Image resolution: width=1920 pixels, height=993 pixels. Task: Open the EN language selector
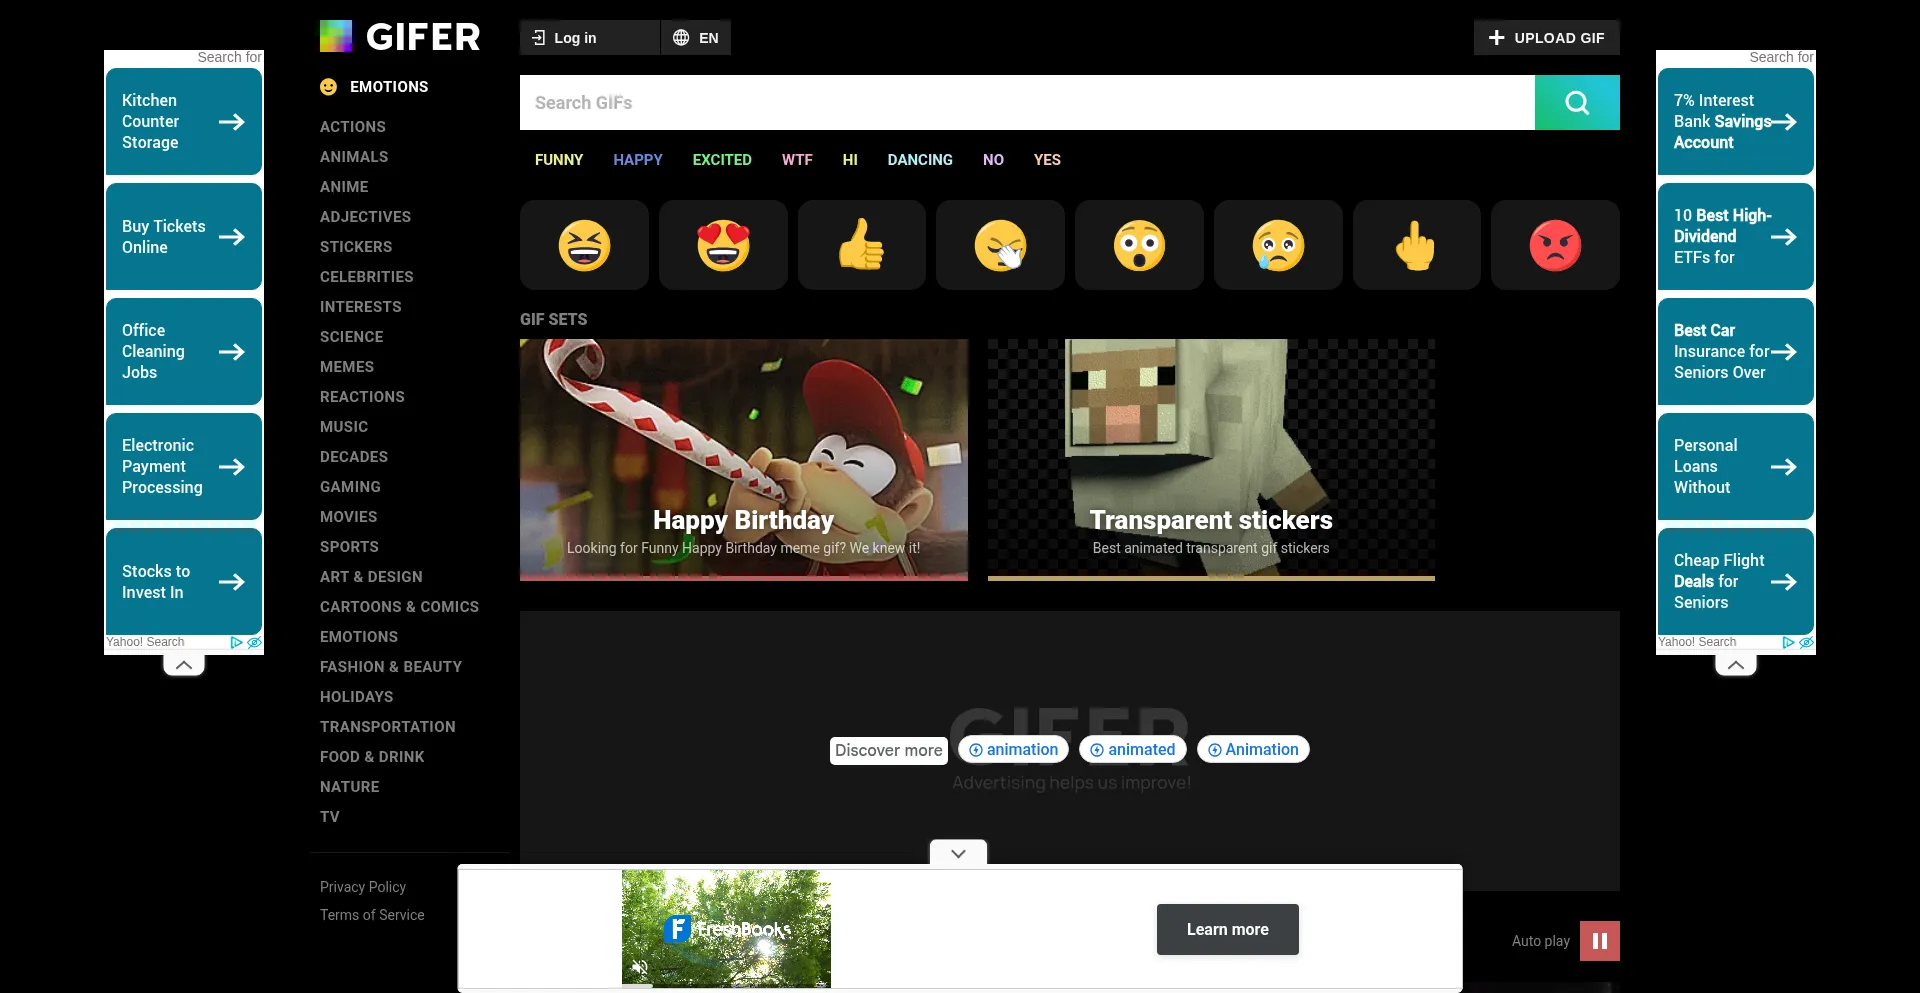696,37
